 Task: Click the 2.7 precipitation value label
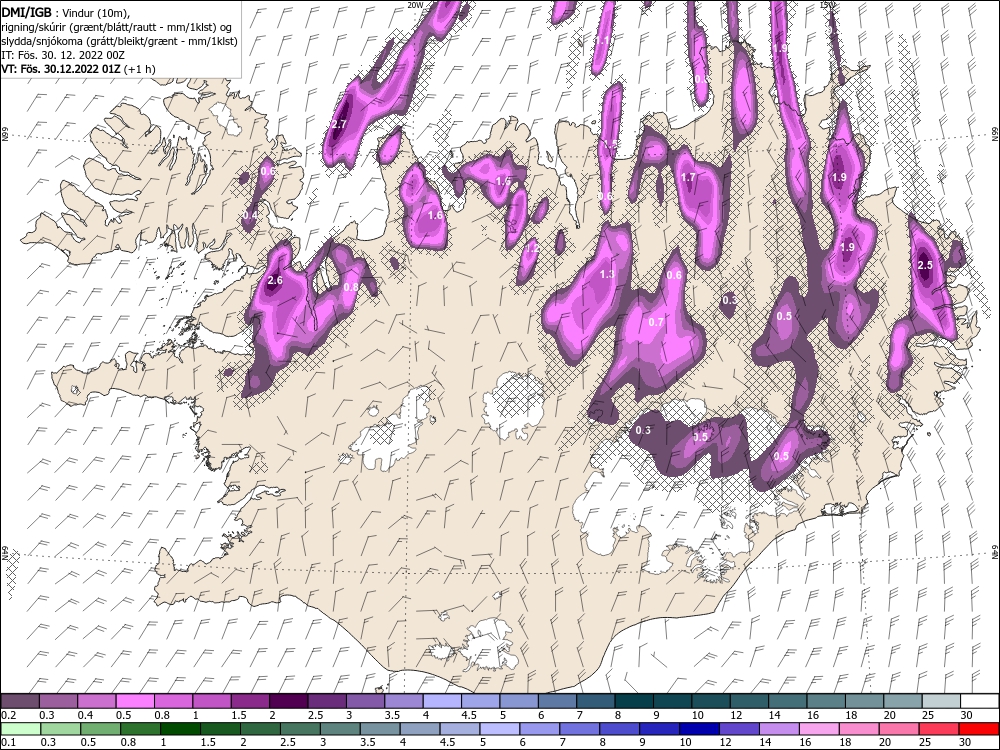pyautogui.click(x=339, y=124)
